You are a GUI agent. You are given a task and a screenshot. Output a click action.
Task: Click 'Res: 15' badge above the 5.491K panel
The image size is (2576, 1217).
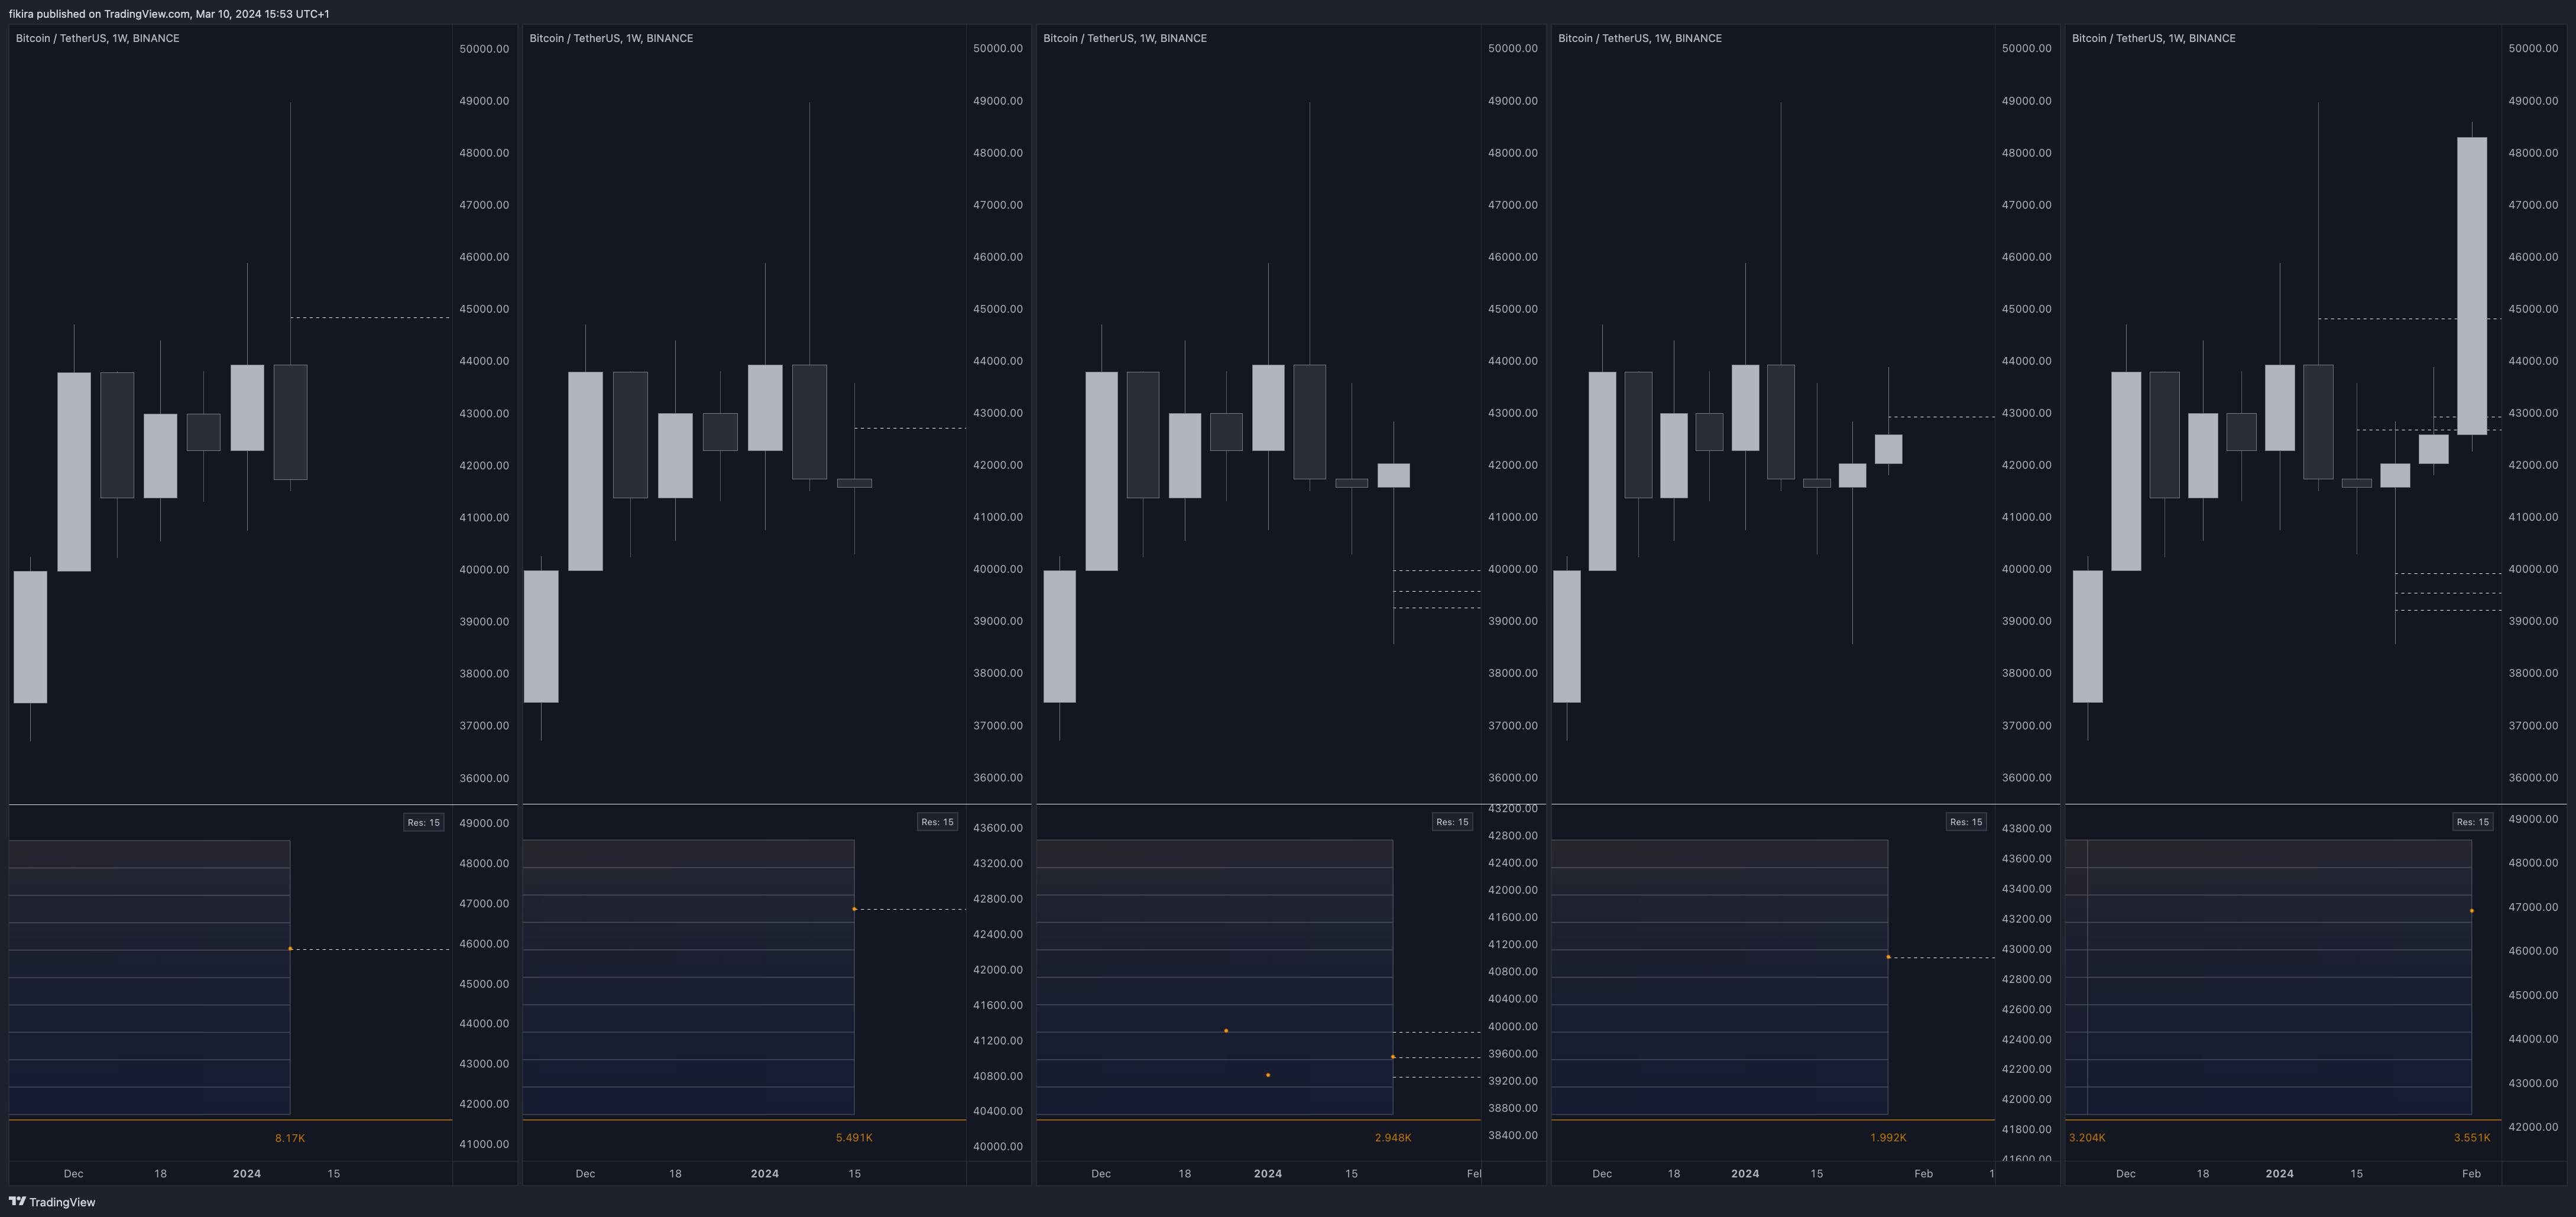937,822
